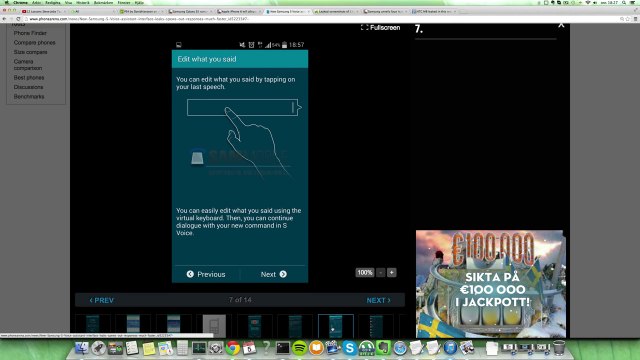Click the Spotlight search icon in the menu bar

point(624,2)
